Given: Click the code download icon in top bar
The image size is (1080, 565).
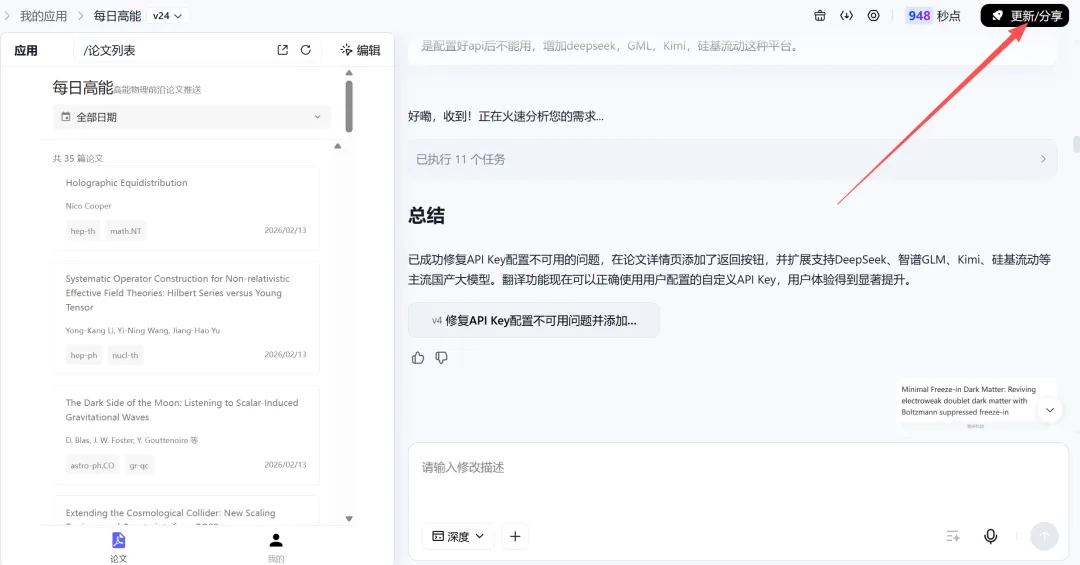Looking at the screenshot, I should coord(847,16).
